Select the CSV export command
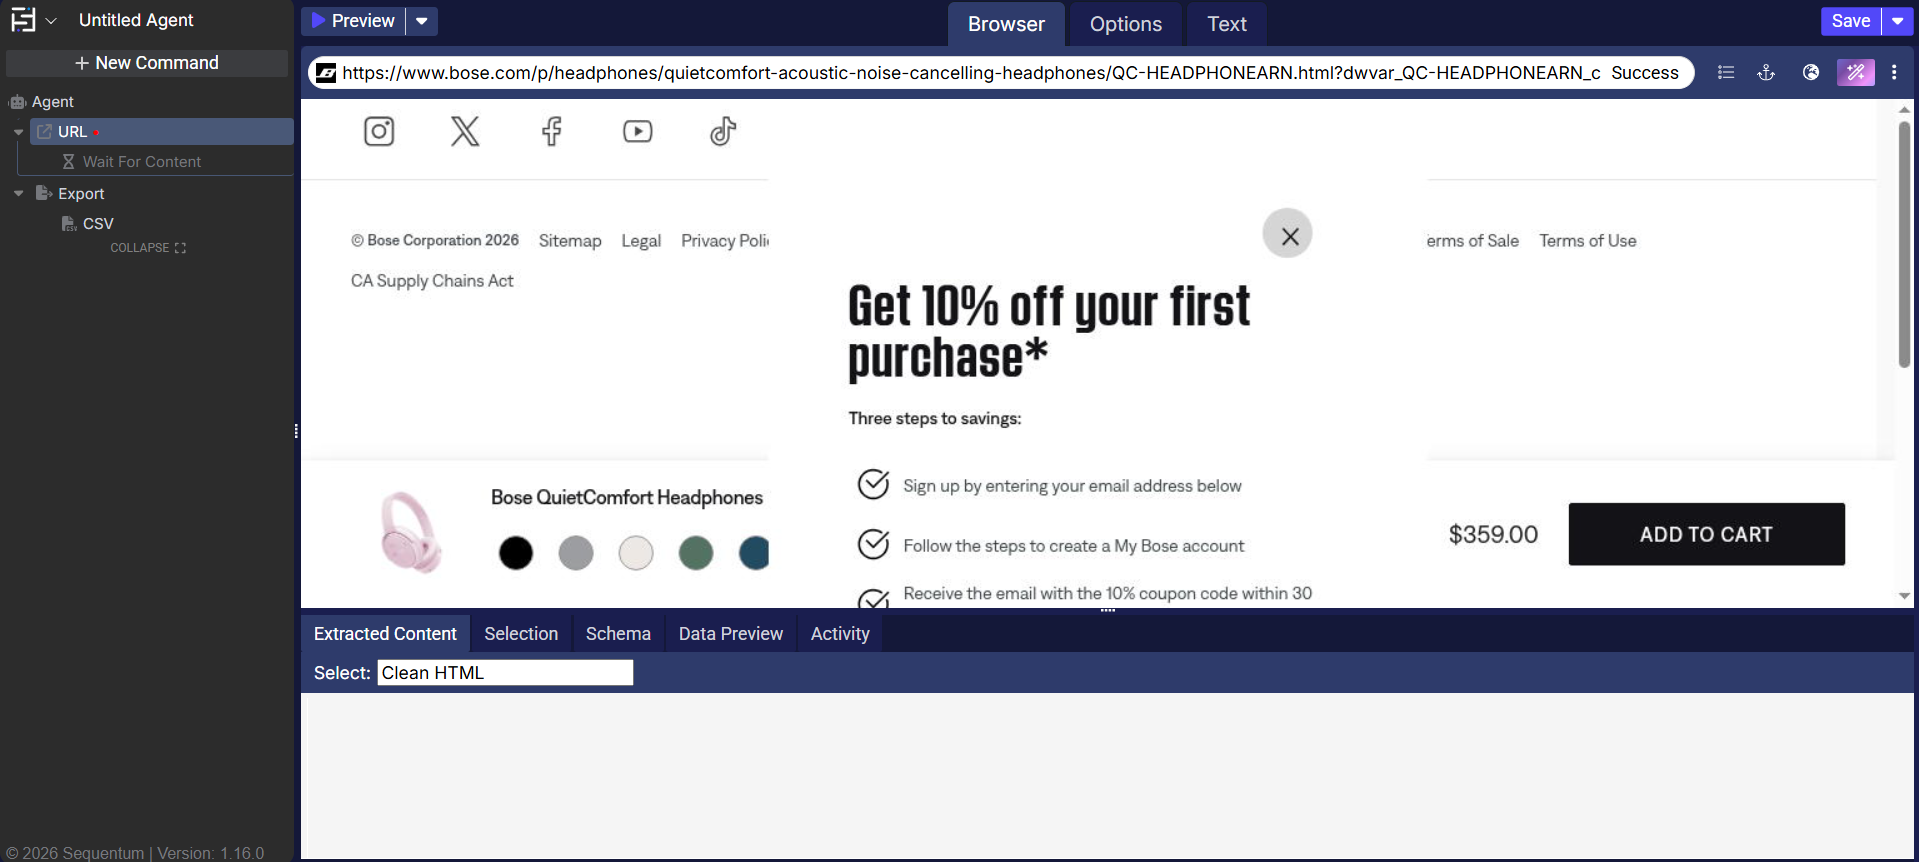Viewport: 1919px width, 862px height. click(97, 224)
